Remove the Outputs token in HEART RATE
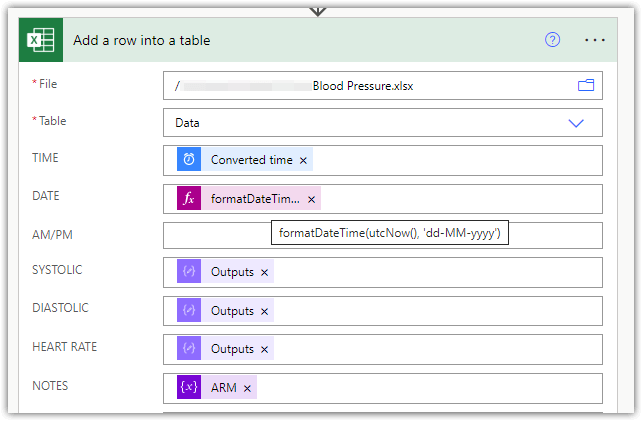This screenshot has height=421, width=642. pos(264,350)
